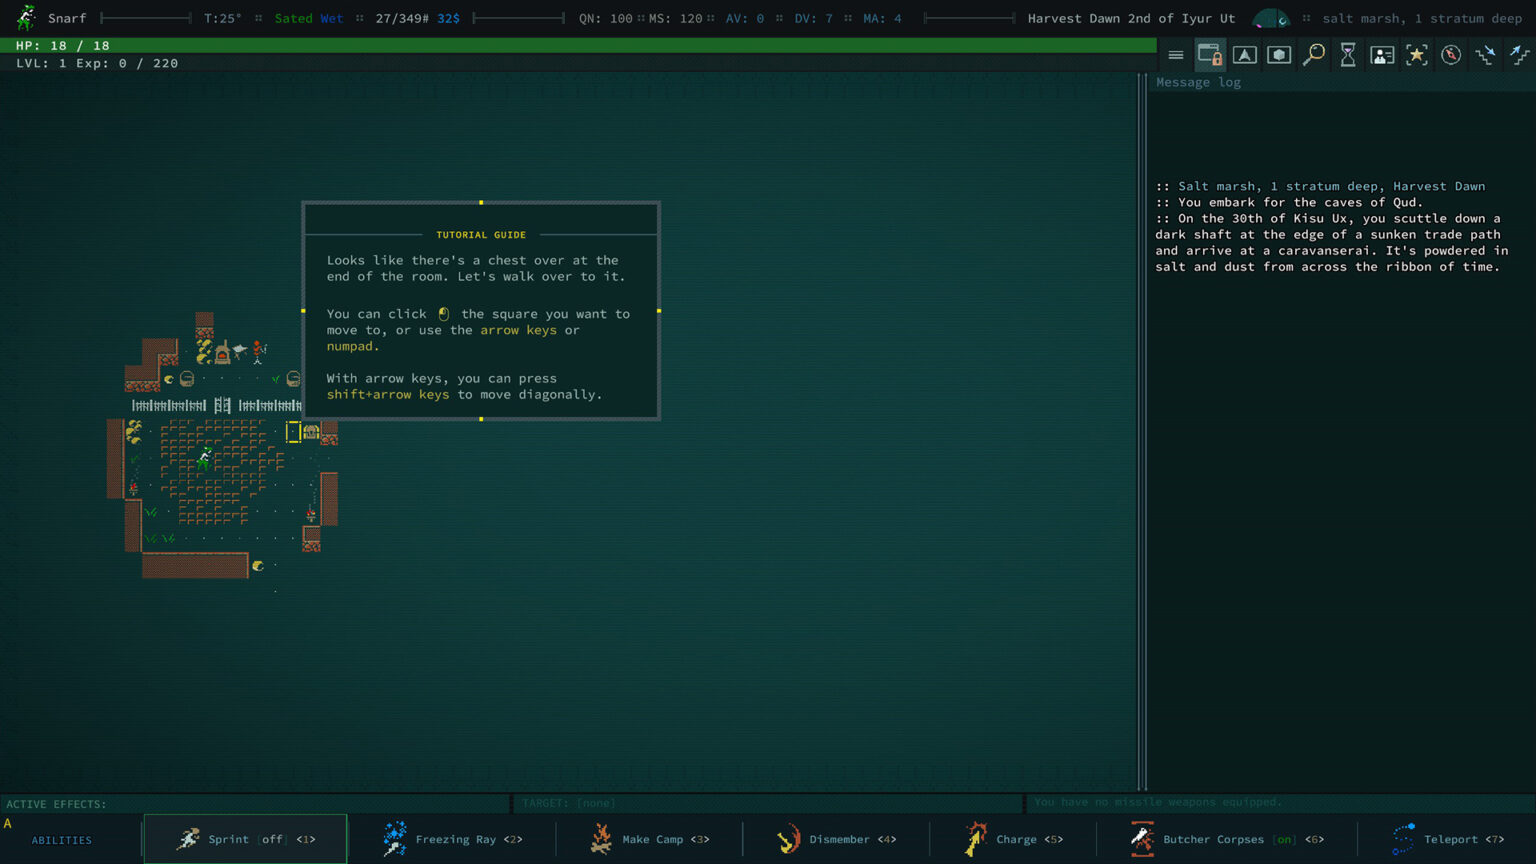Click the hourglass wait icon
Viewport: 1536px width, 864px height.
click(1348, 55)
